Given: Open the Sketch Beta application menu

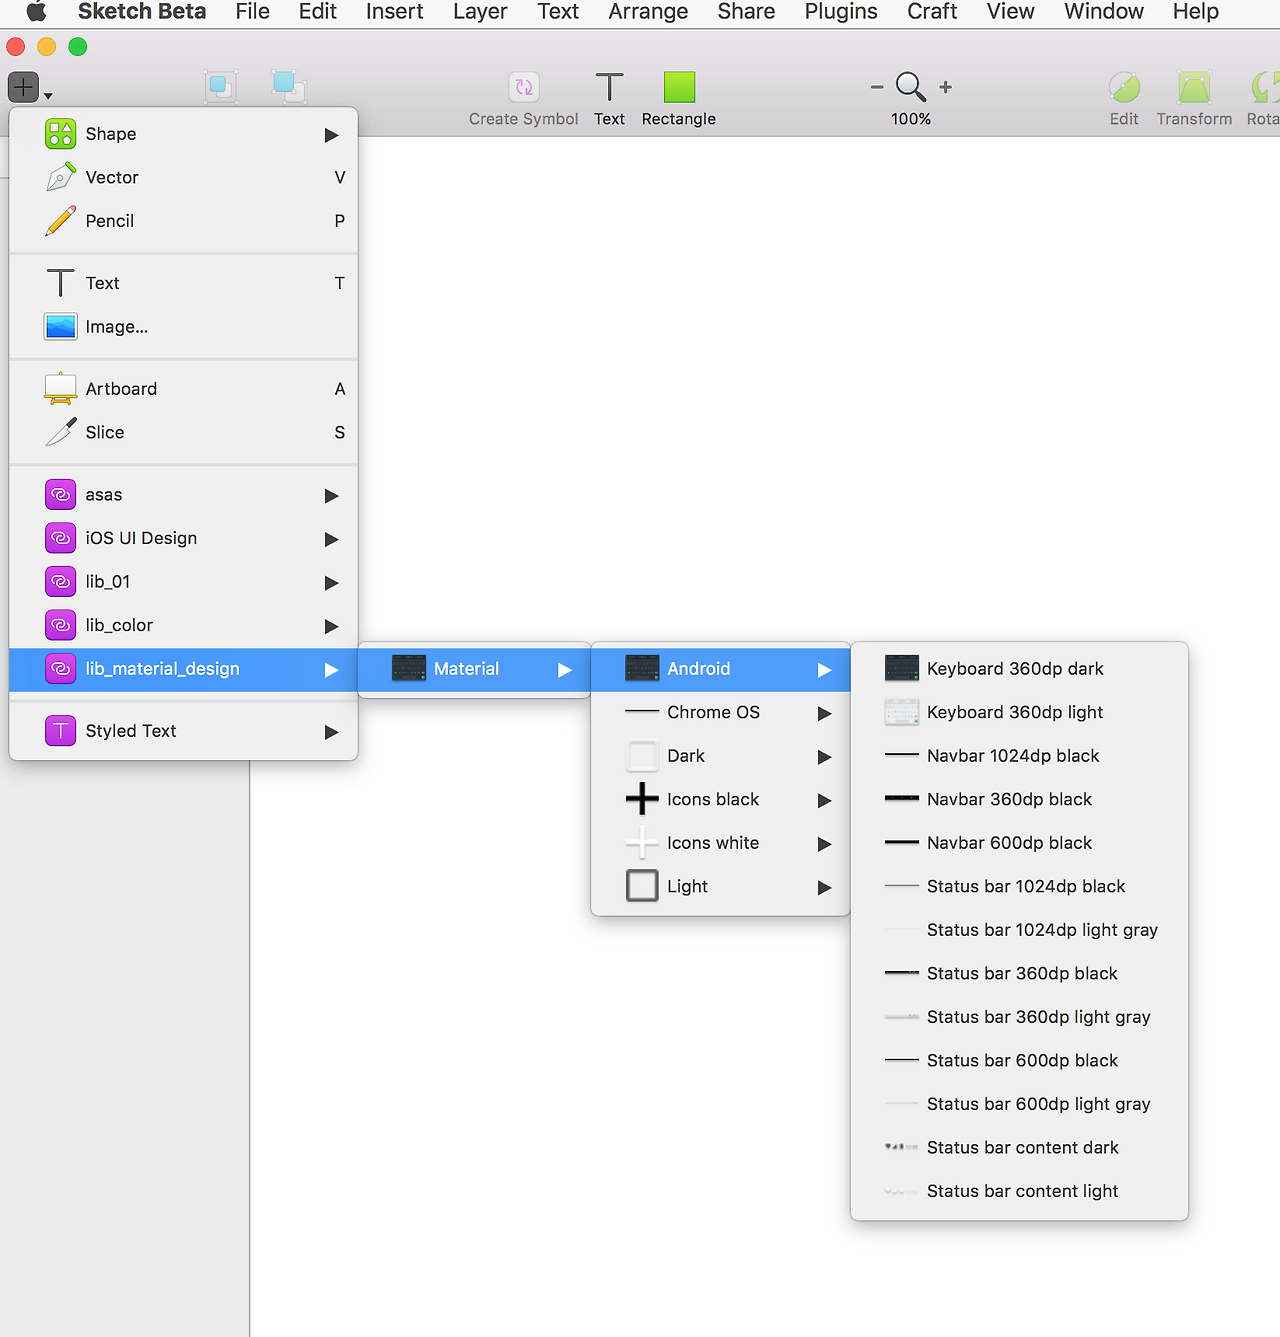Looking at the screenshot, I should 142,12.
